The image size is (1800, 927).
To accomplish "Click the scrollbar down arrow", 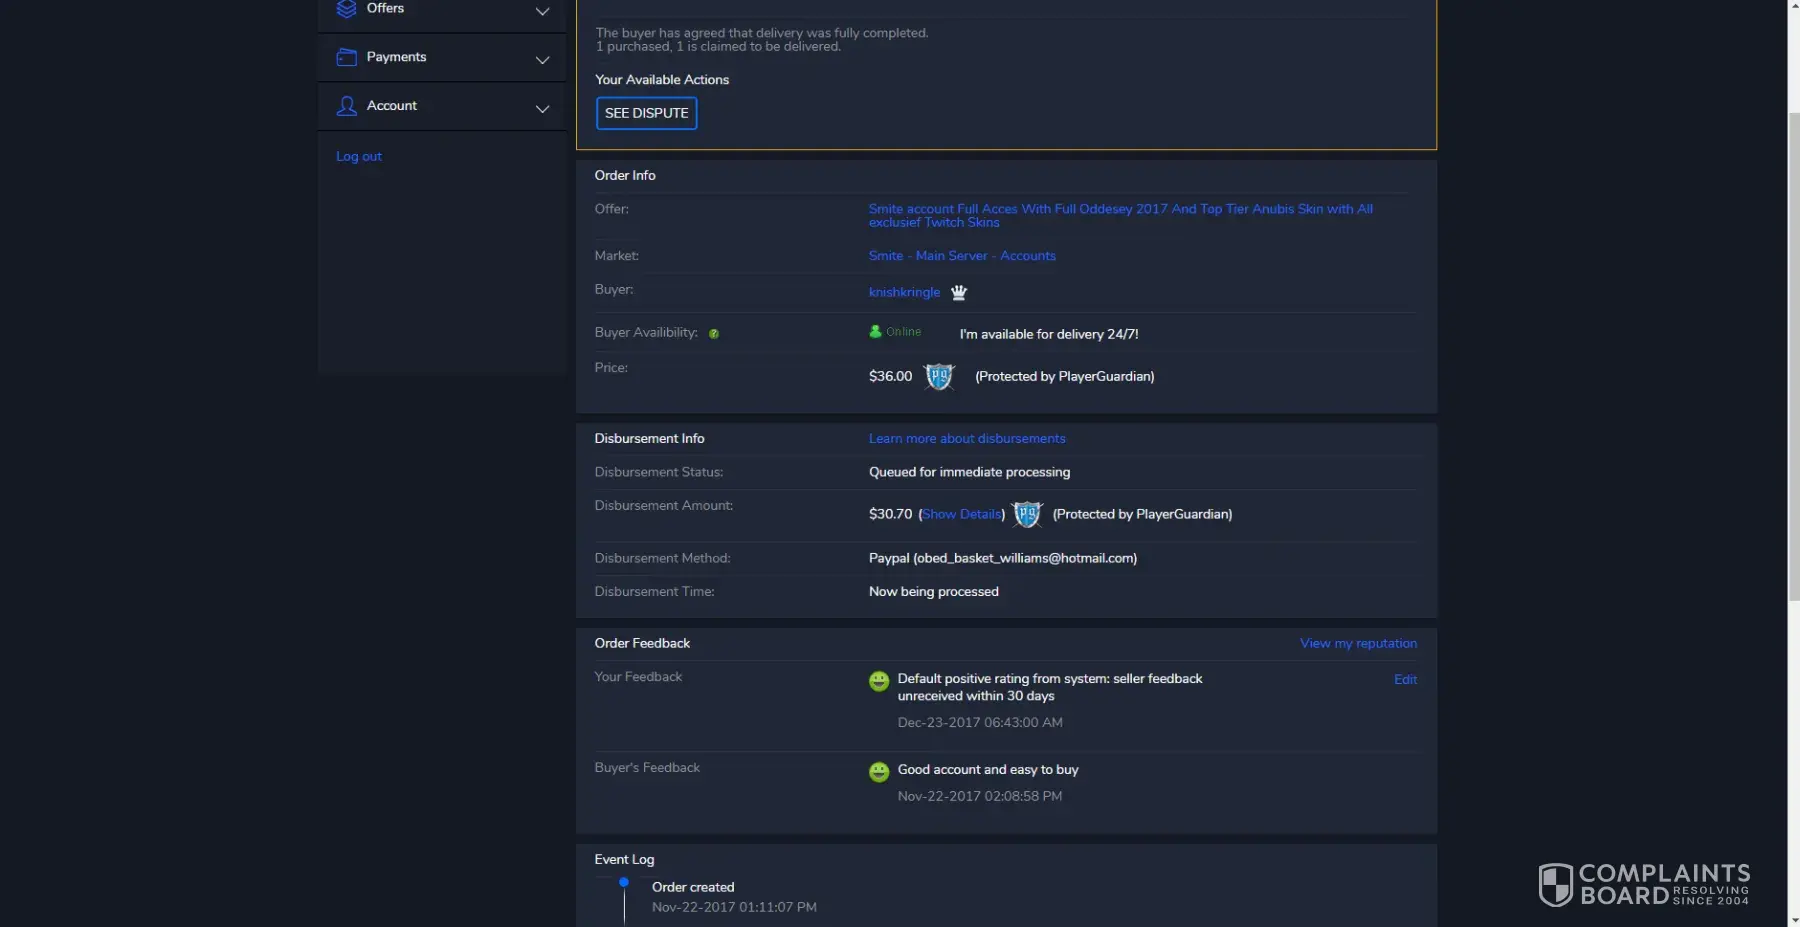I will [1794, 920].
